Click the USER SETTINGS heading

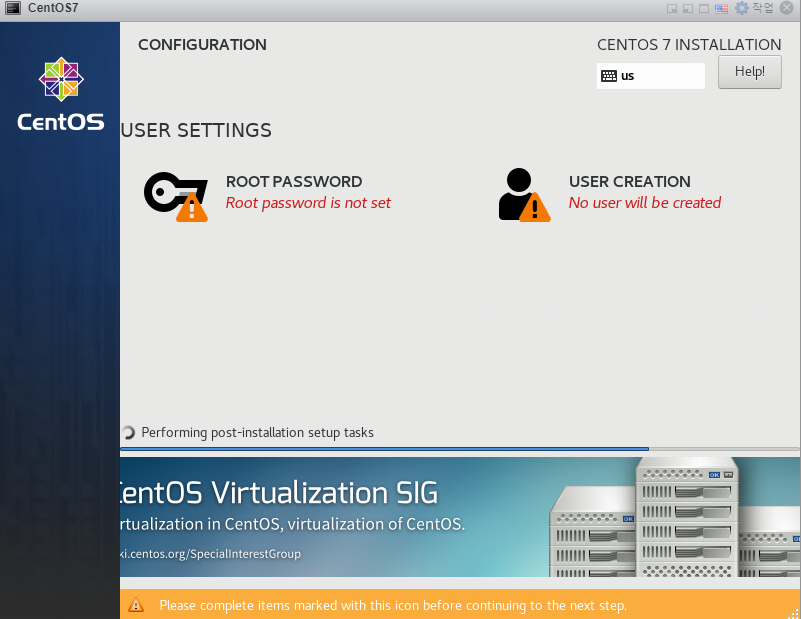(x=196, y=130)
